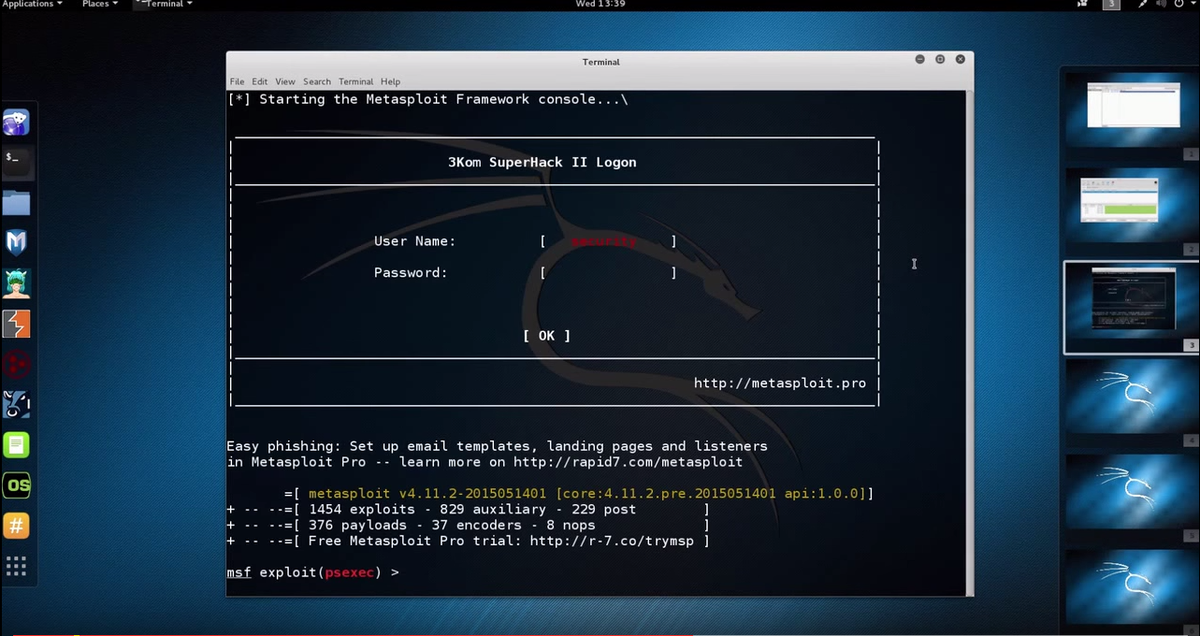1200x636 pixels.
Task: Click the '3Kom SuperHack II Logon' title
Action: 542,162
